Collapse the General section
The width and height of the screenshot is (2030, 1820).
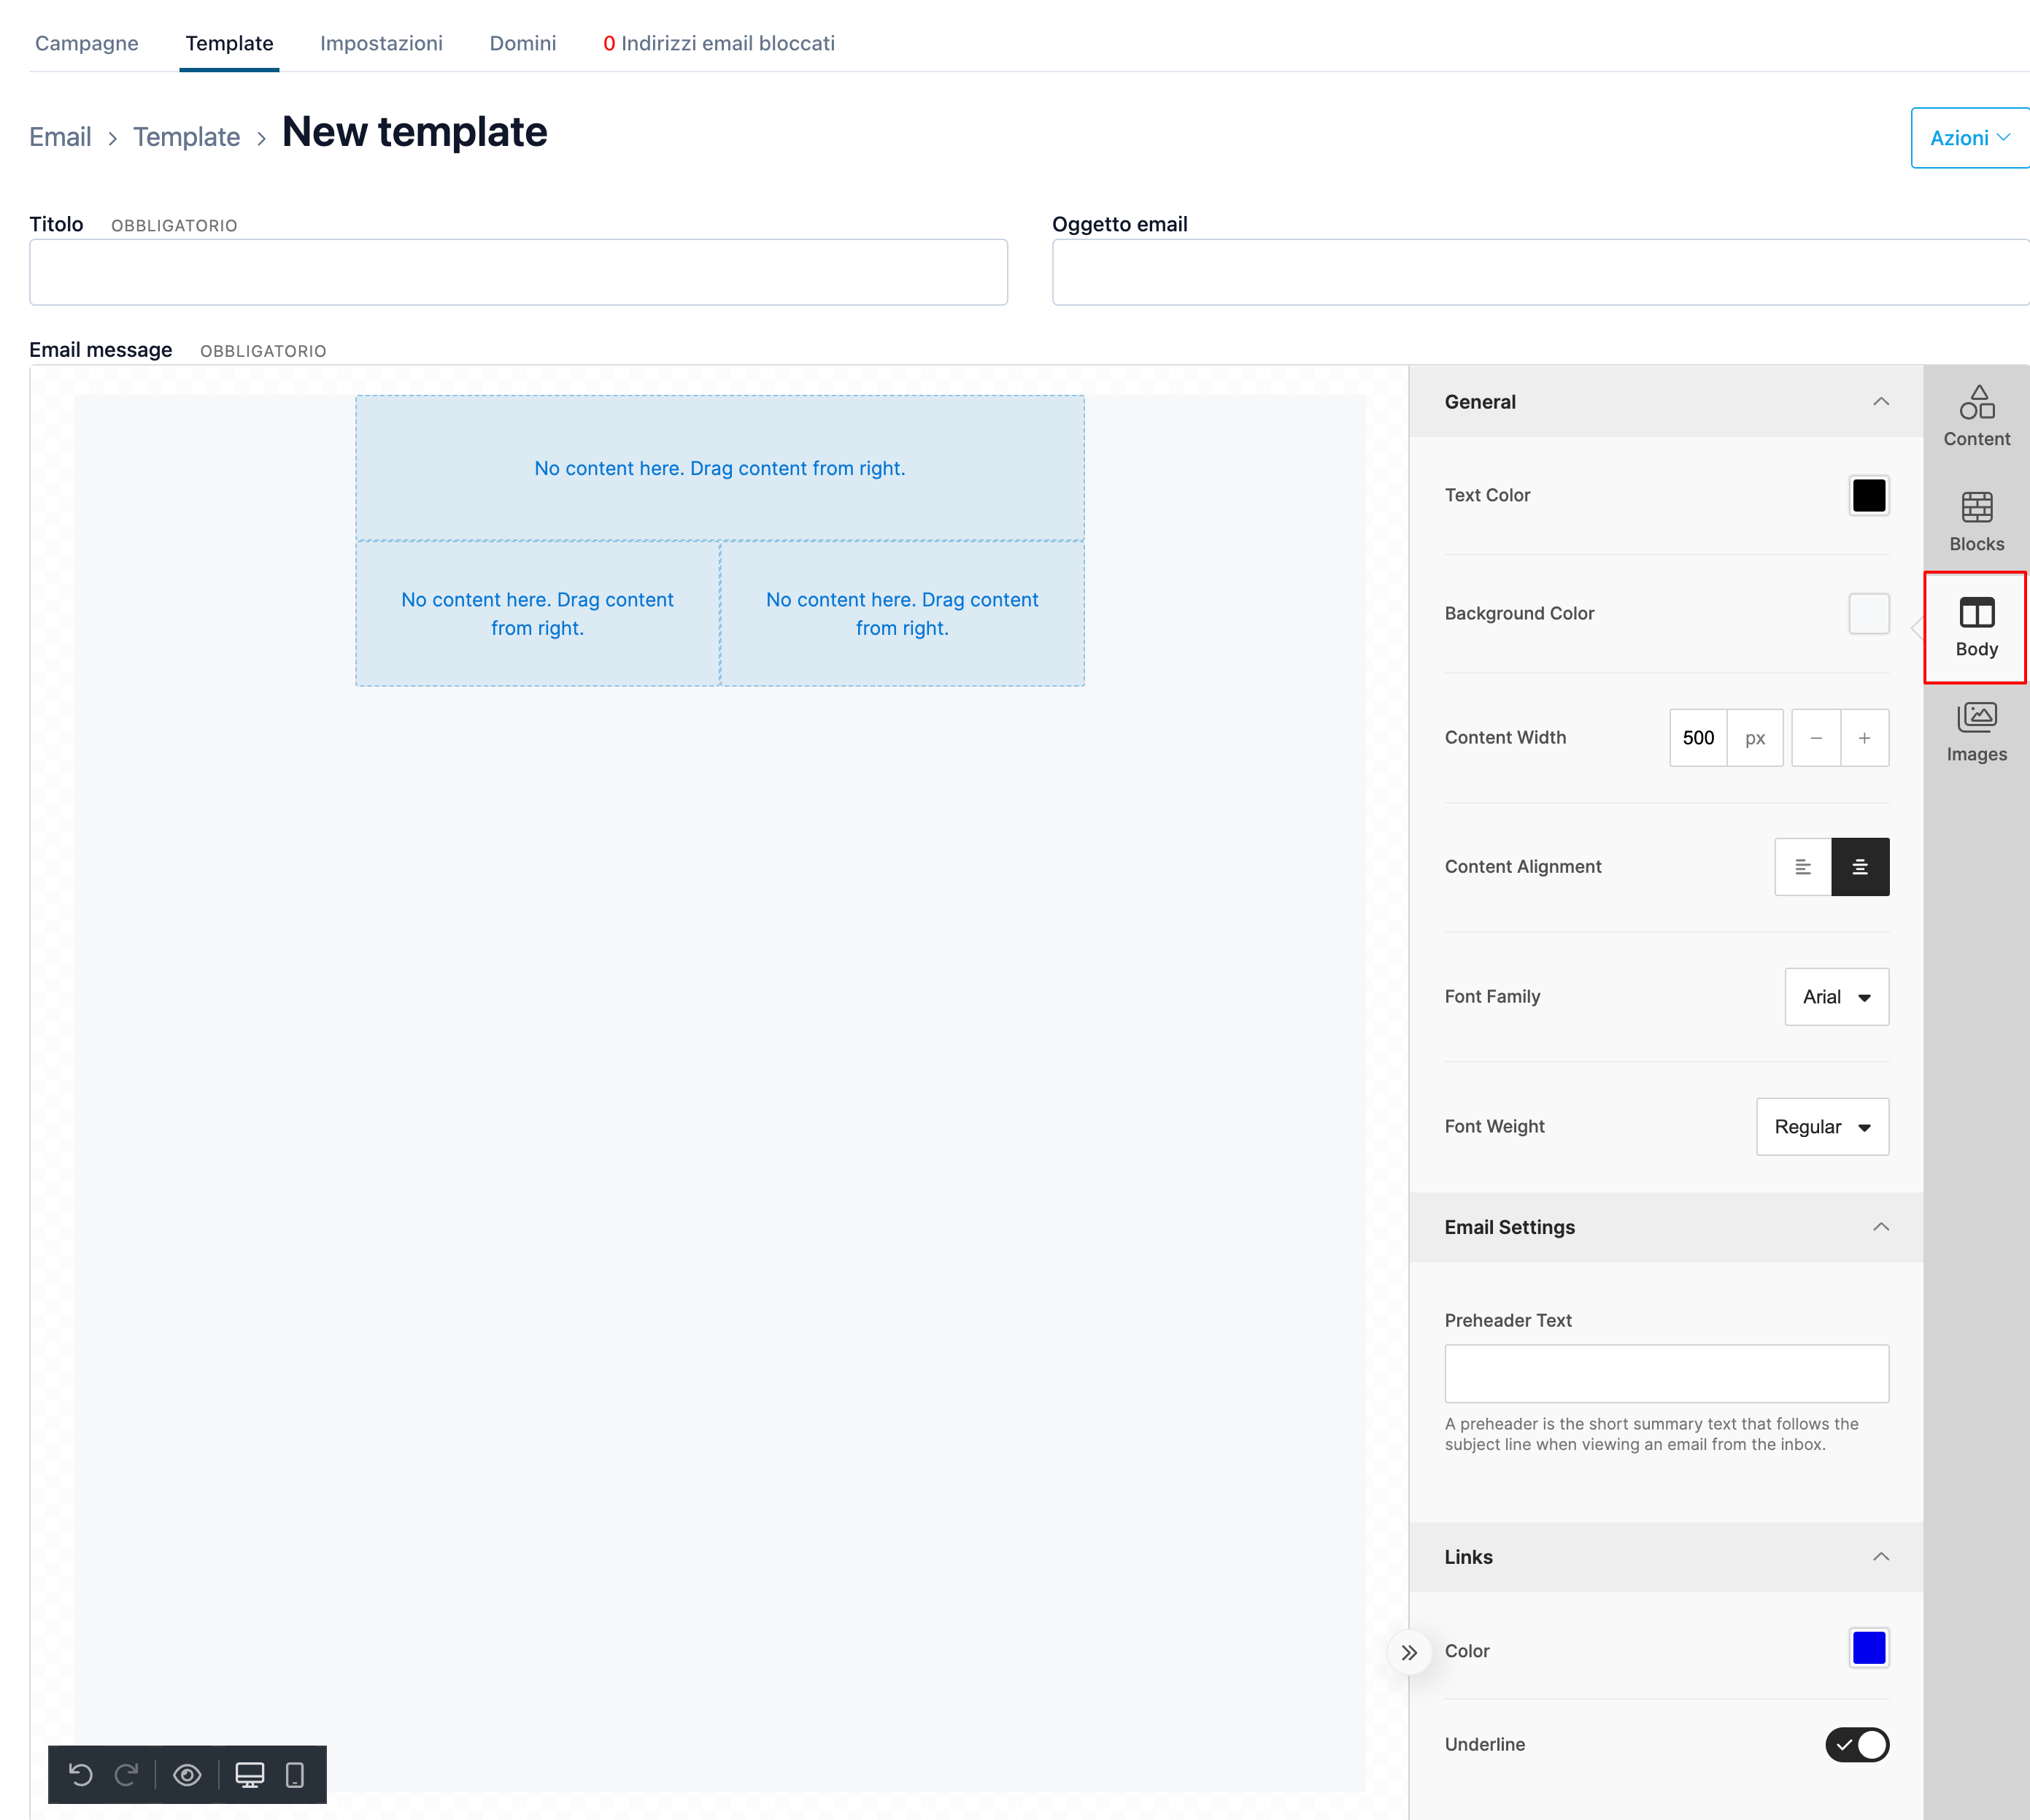click(x=1881, y=402)
